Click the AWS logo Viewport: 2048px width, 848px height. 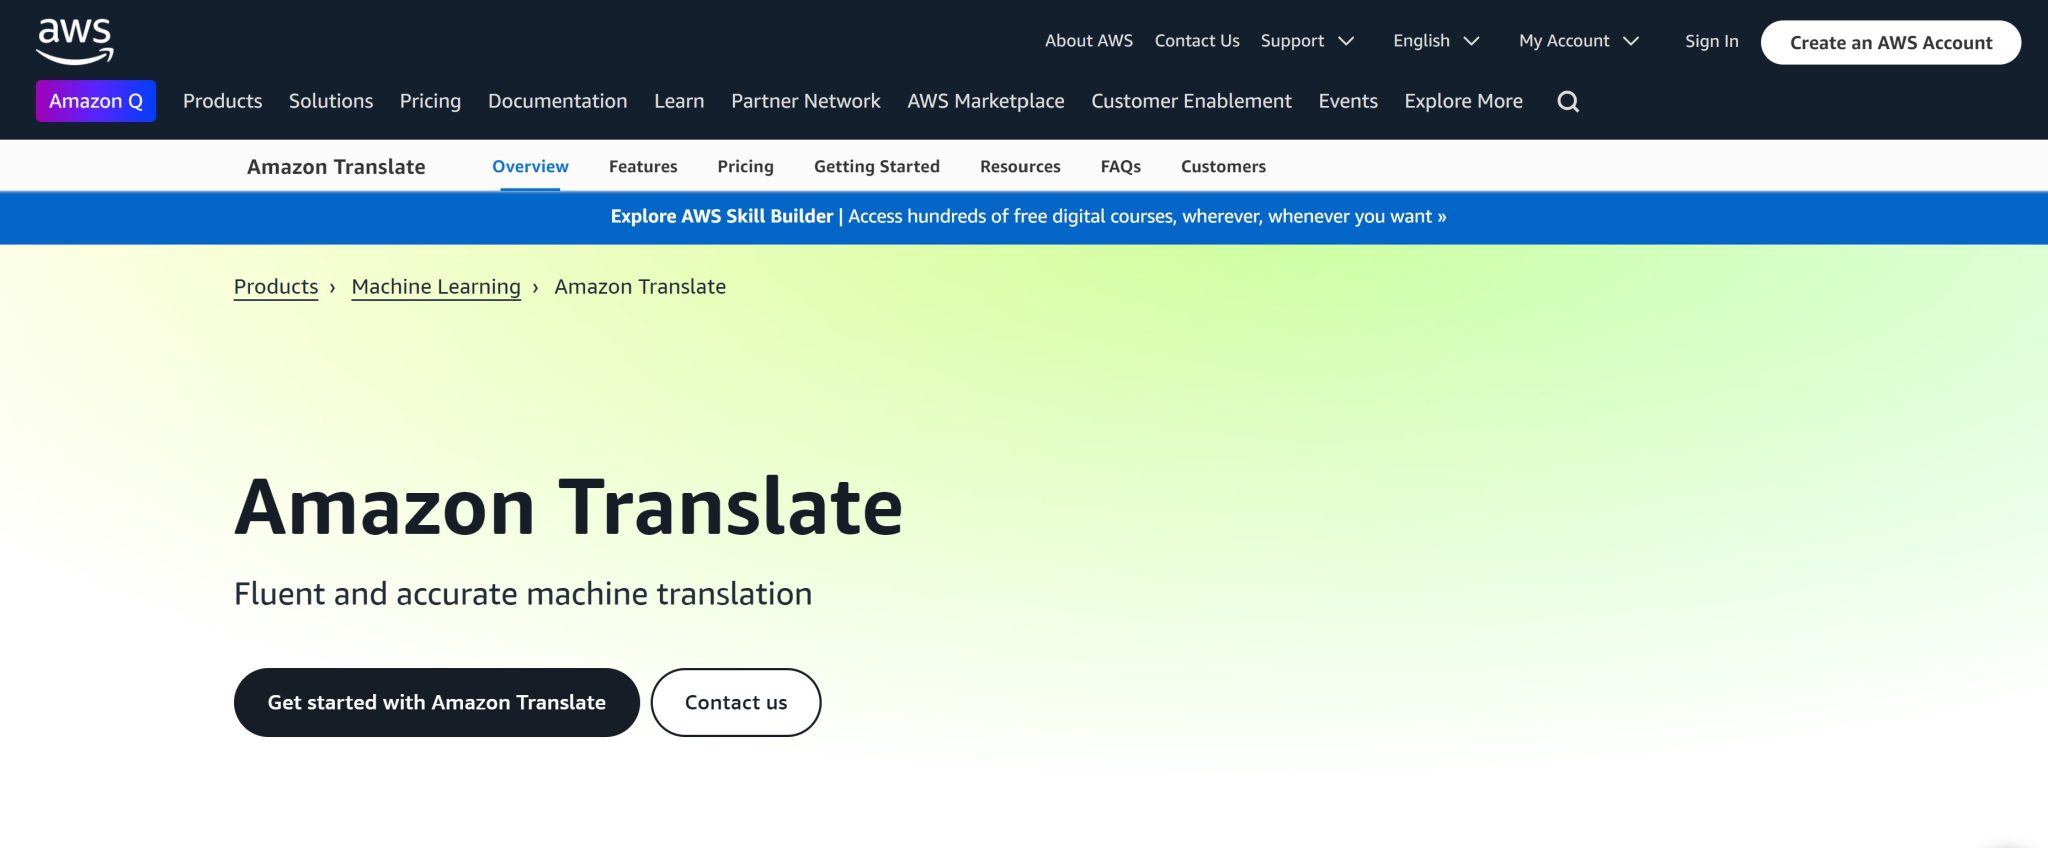coord(75,41)
